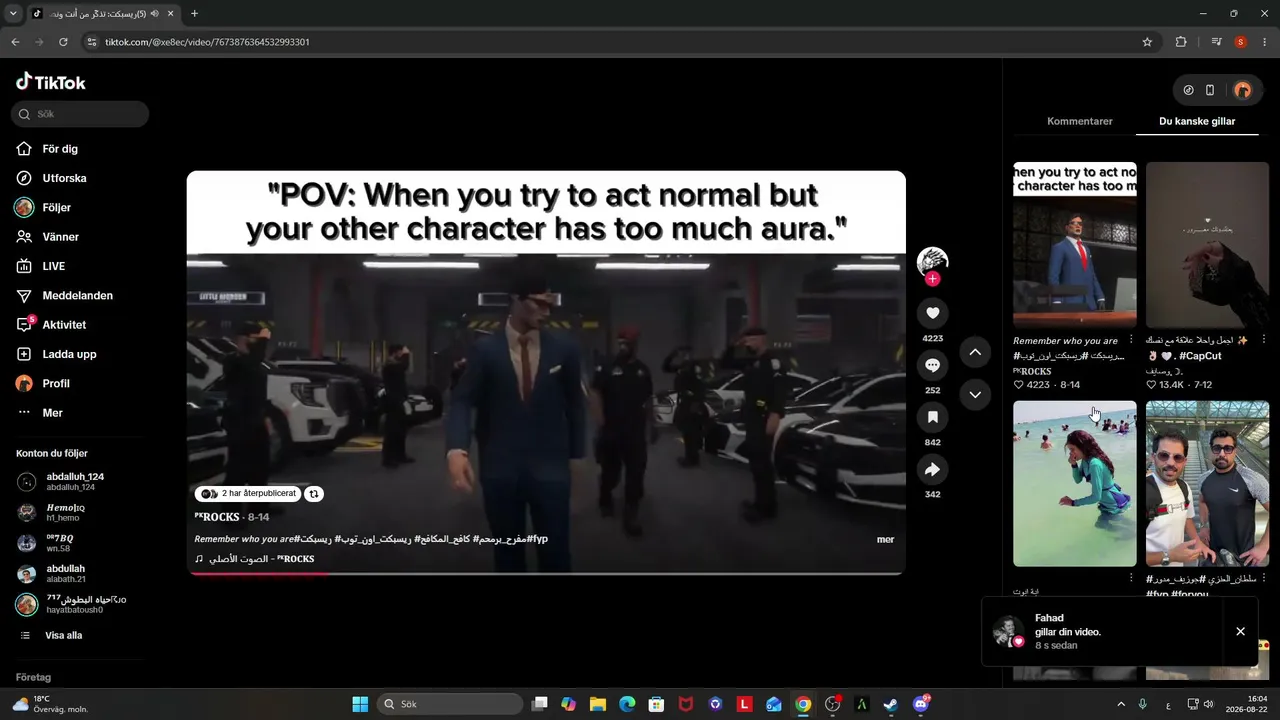Go to För dig feed
Screen dimensions: 1280x720
point(60,149)
